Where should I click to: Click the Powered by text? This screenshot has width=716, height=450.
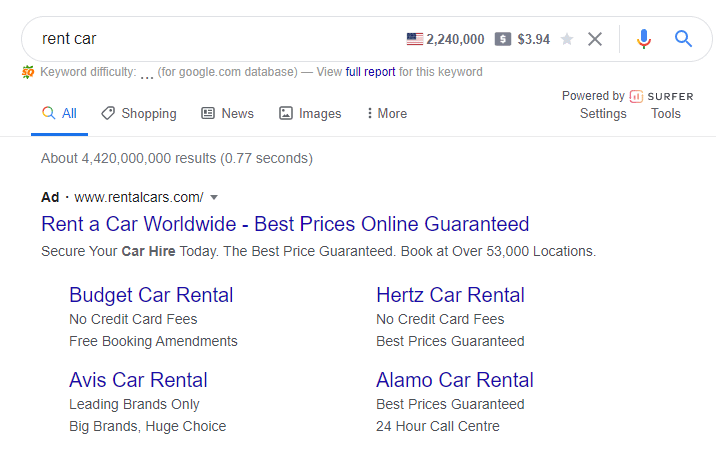[x=593, y=96]
